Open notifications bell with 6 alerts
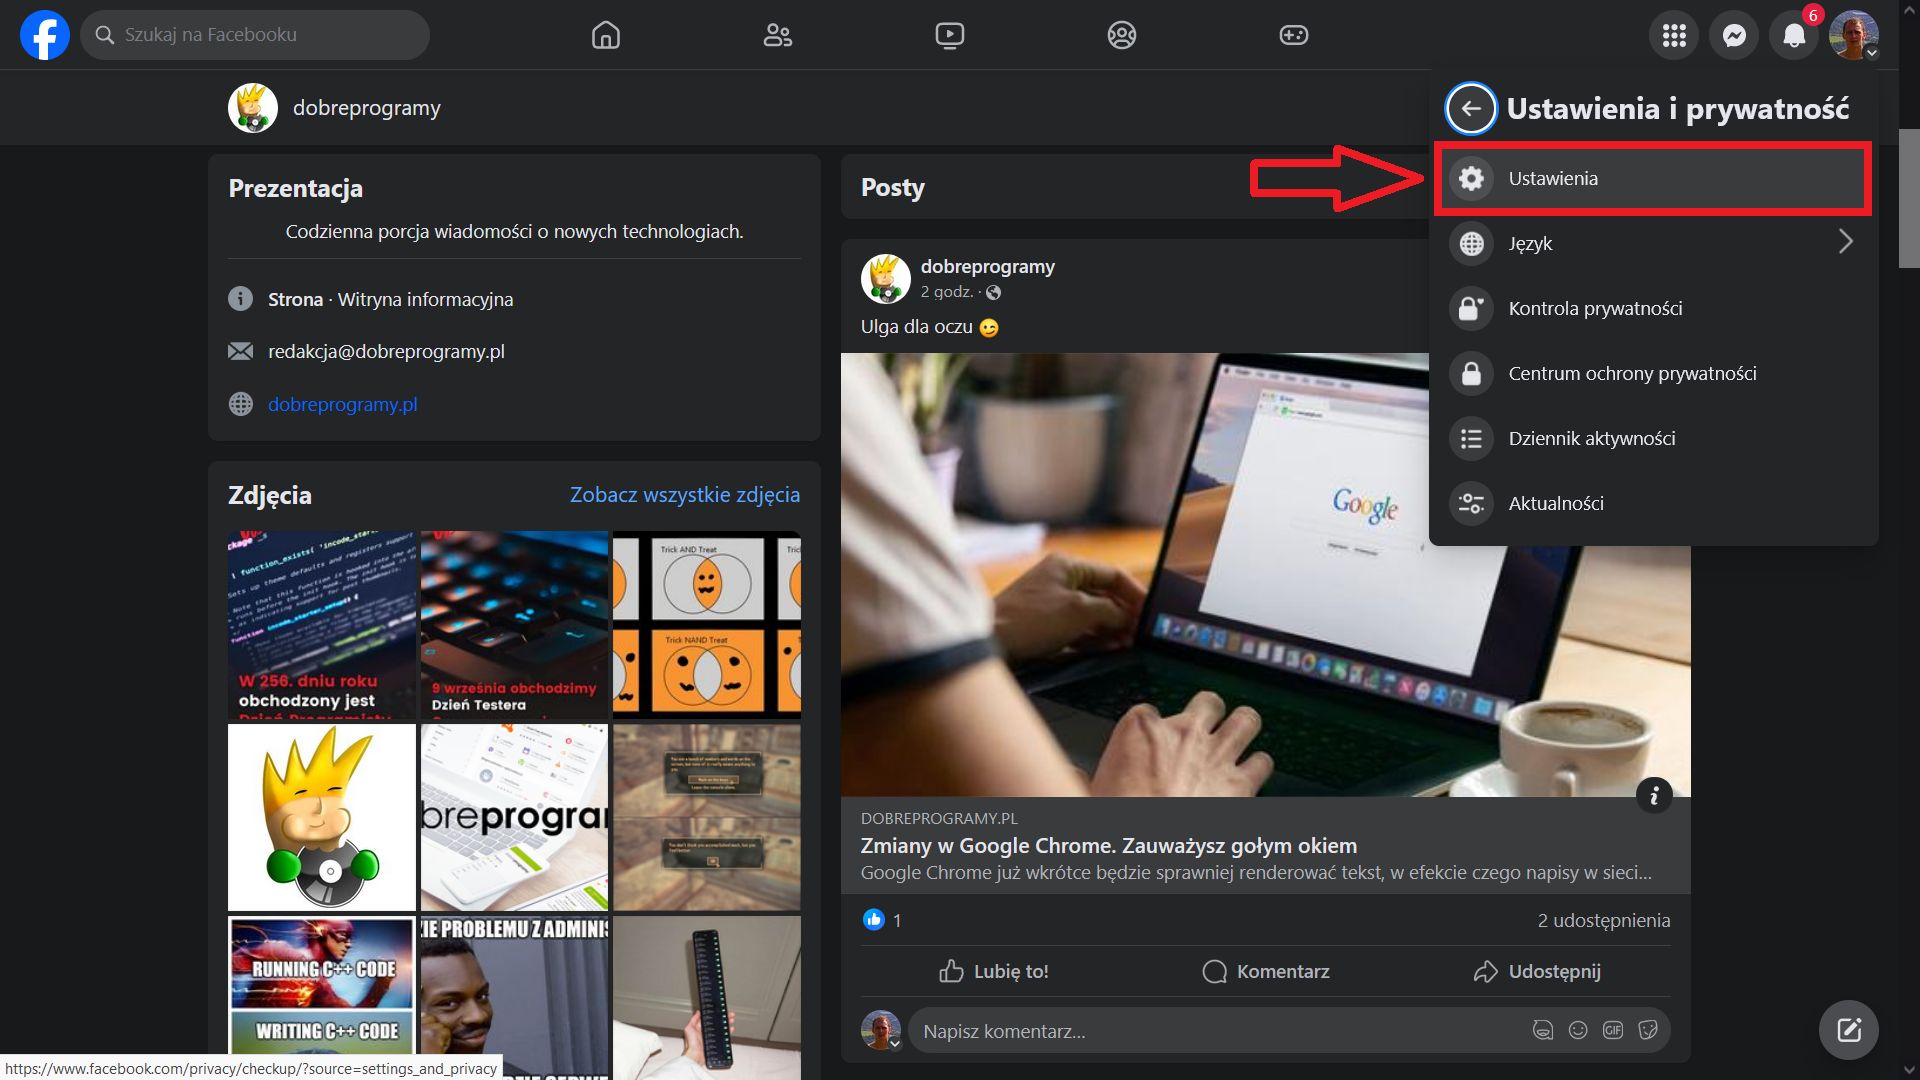The width and height of the screenshot is (1920, 1080). coord(1793,34)
